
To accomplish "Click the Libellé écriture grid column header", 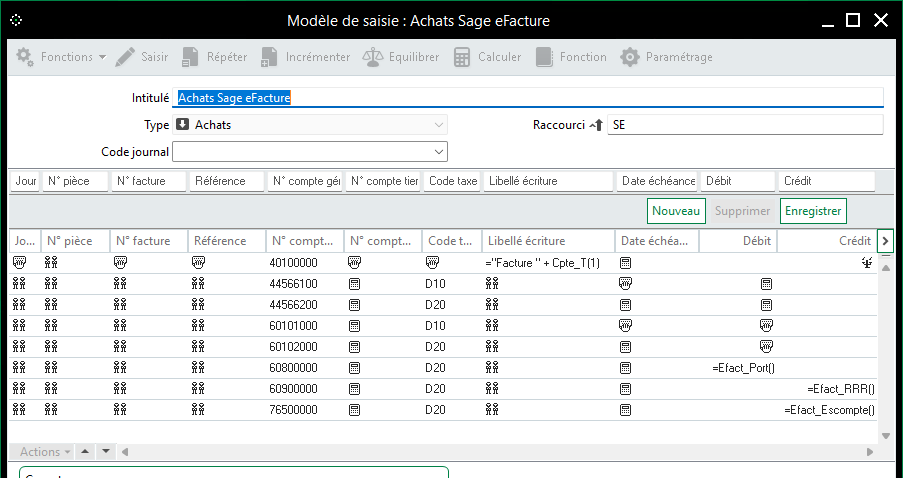I will 548,241.
